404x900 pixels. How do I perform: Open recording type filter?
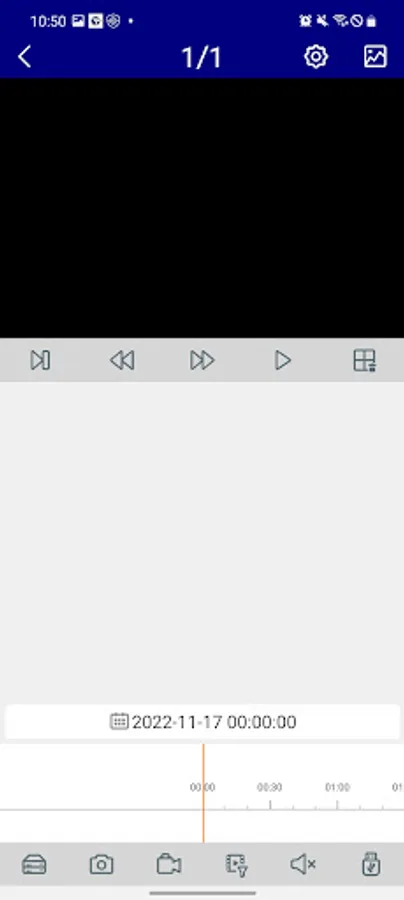[236, 864]
